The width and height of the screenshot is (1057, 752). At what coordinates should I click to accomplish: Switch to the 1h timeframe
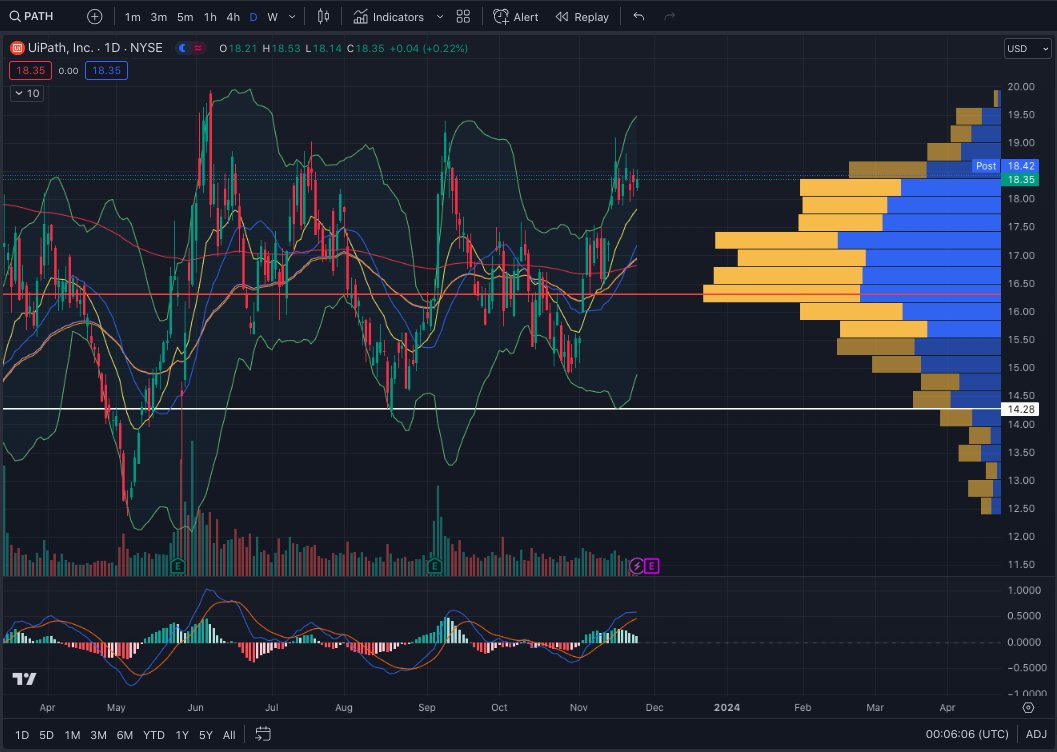210,17
